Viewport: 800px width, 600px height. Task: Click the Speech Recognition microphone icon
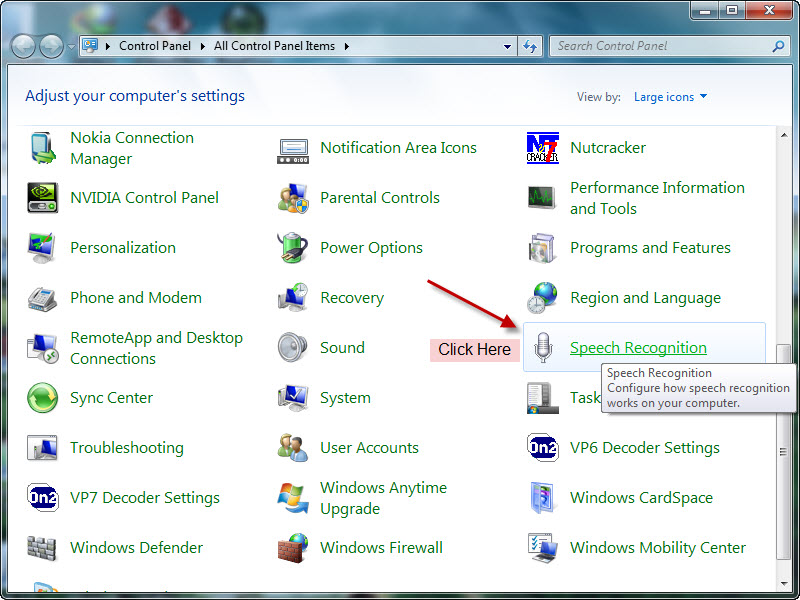543,347
